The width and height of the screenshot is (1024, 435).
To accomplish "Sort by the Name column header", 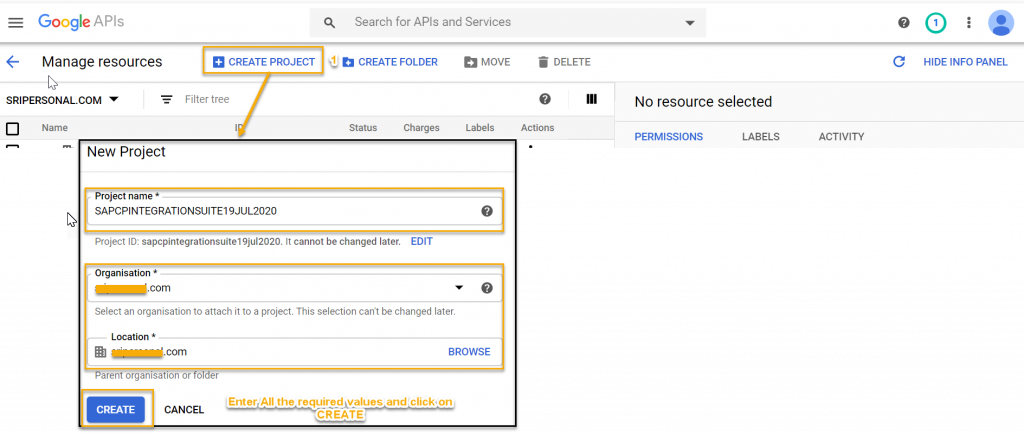I will coord(54,128).
